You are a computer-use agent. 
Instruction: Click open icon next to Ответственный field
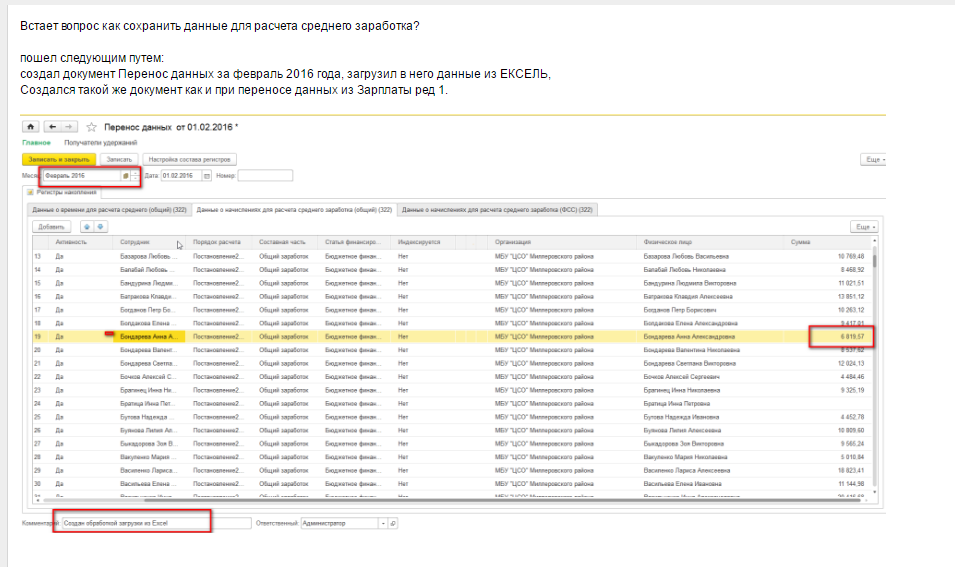pyautogui.click(x=393, y=523)
